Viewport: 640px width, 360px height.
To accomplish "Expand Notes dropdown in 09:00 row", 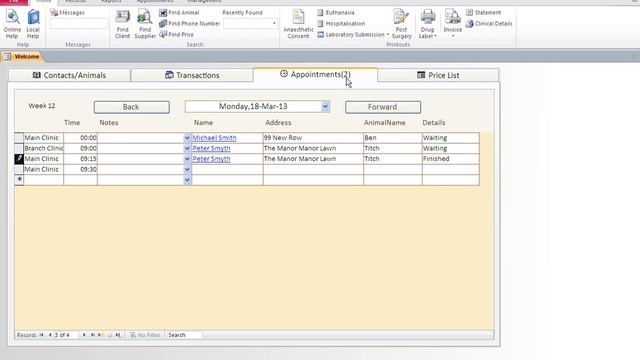I will (x=187, y=149).
